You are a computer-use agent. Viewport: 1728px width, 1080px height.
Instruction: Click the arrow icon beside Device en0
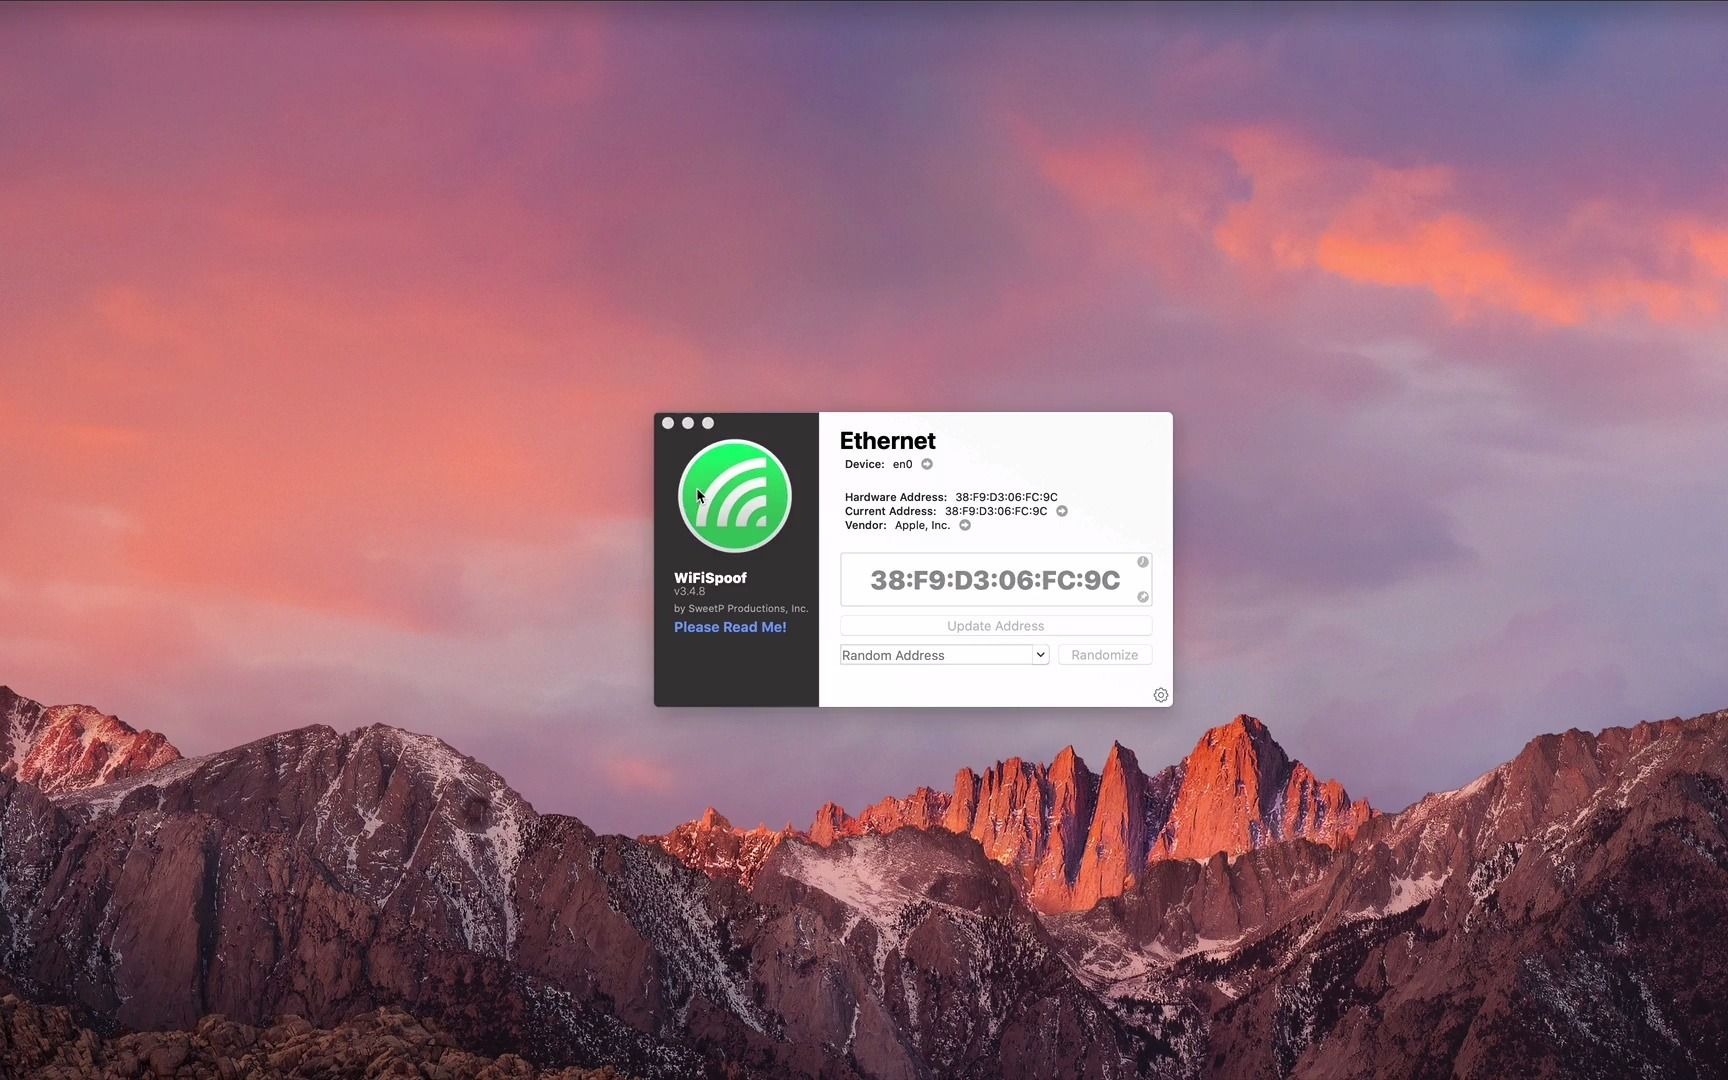pyautogui.click(x=927, y=464)
